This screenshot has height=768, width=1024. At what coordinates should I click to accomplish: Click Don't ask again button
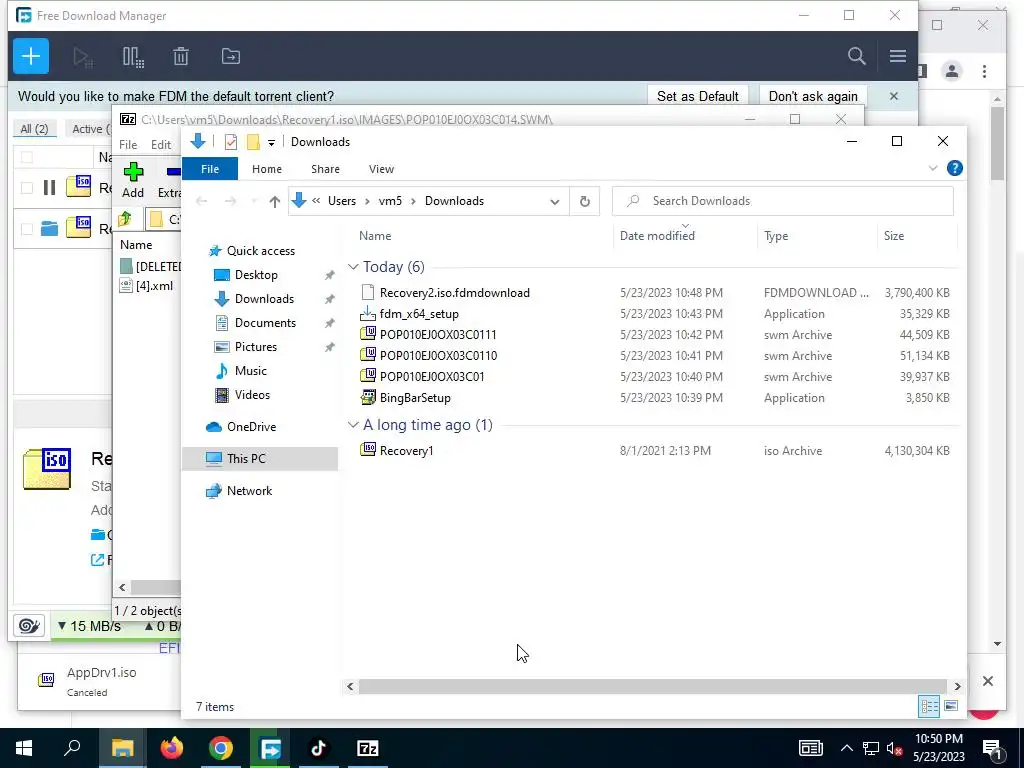coord(812,96)
